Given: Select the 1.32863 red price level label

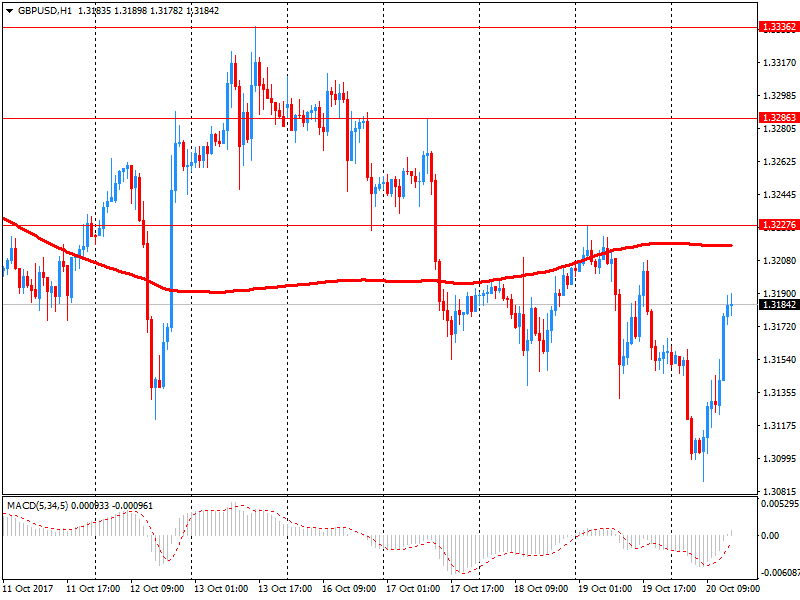Looking at the screenshot, I should click(x=779, y=118).
